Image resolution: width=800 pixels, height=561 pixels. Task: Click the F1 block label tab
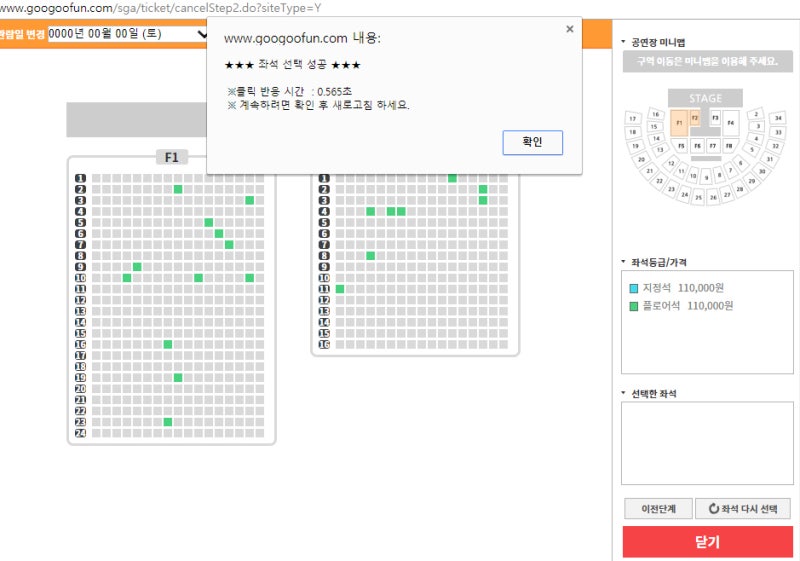pyautogui.click(x=172, y=157)
